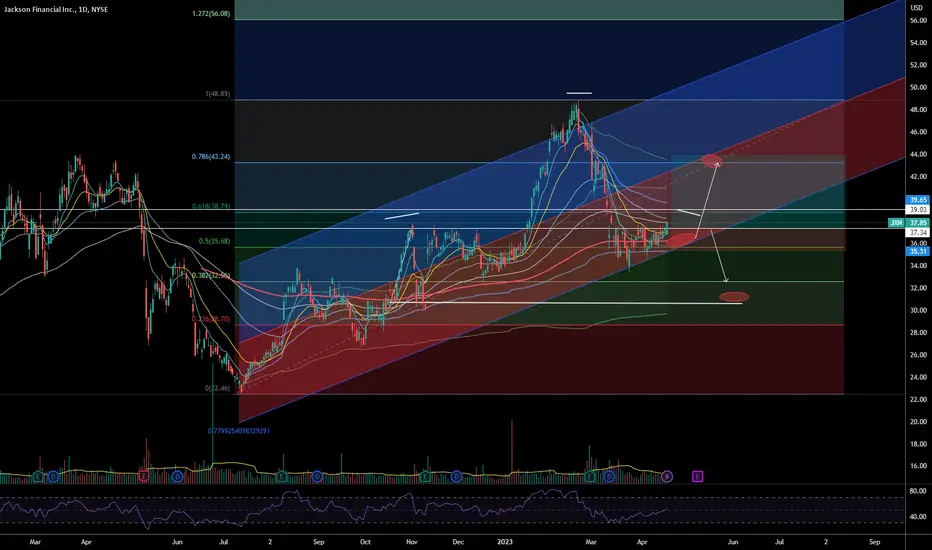Select the red ellipse drawn near 31.00

(734, 297)
